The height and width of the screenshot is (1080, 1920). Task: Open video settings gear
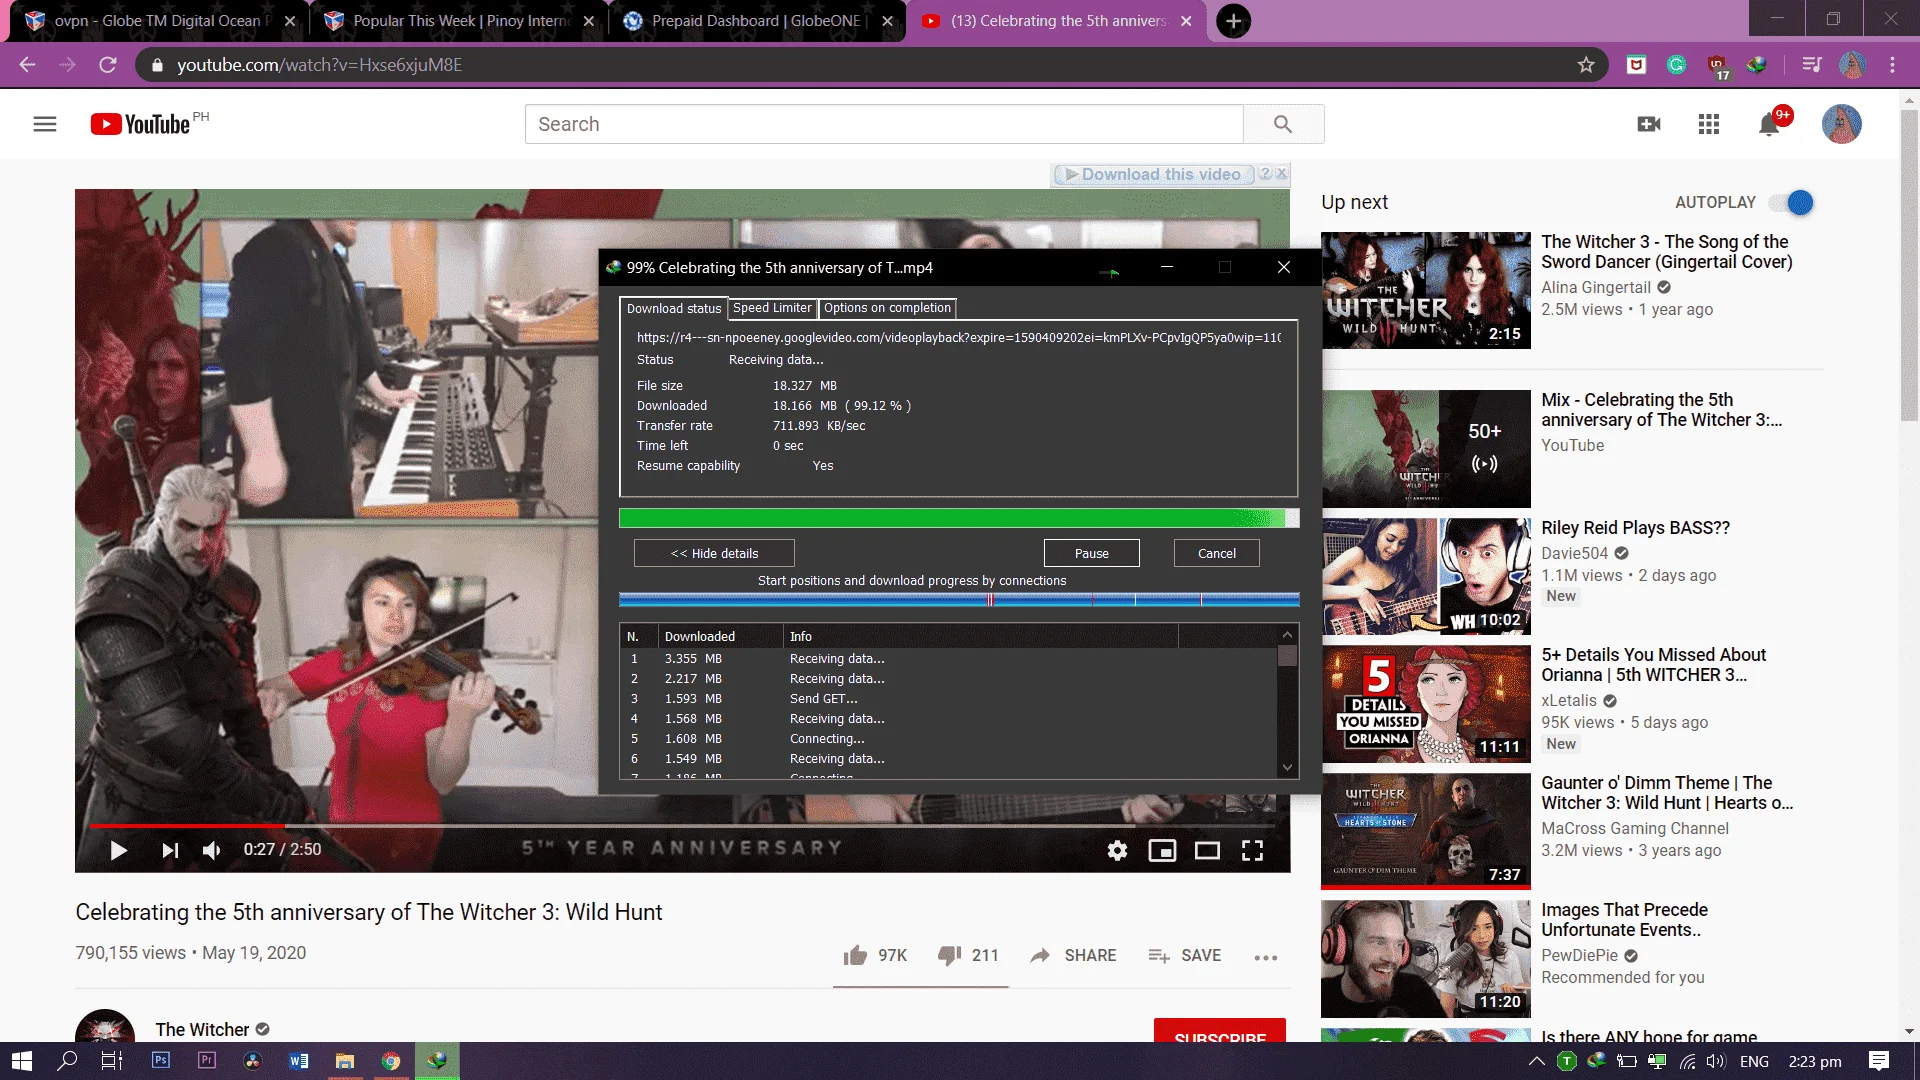(x=1117, y=850)
